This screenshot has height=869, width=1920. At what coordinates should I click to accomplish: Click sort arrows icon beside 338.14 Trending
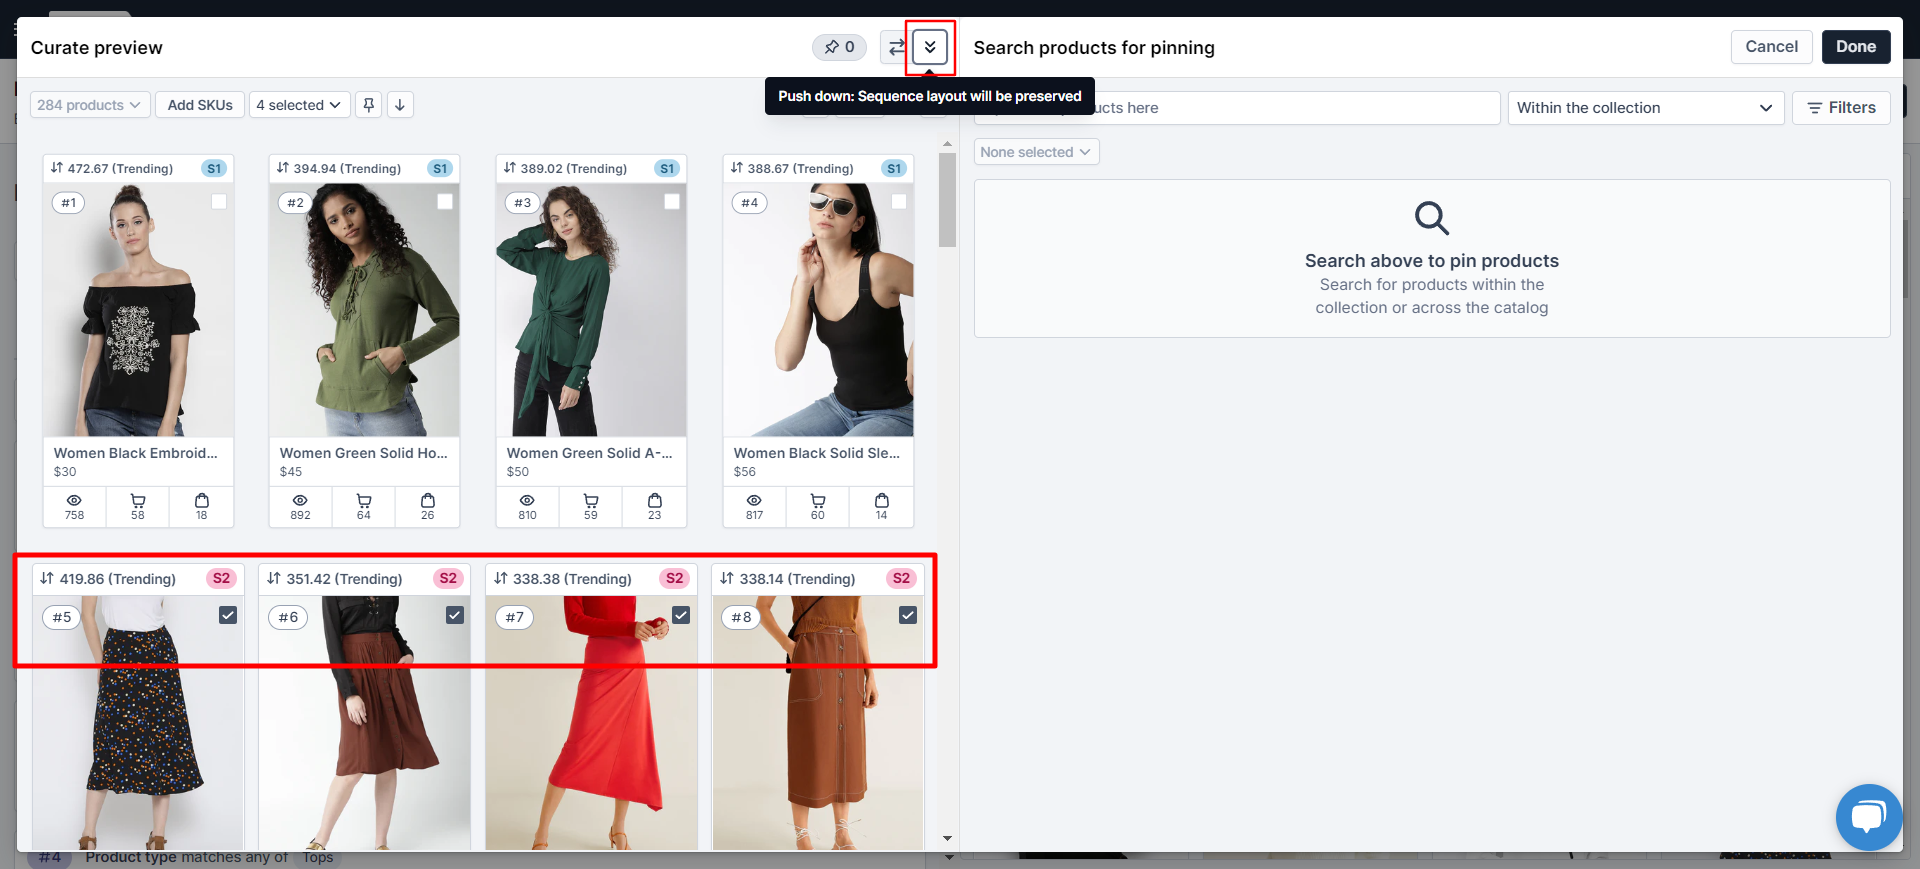(727, 578)
